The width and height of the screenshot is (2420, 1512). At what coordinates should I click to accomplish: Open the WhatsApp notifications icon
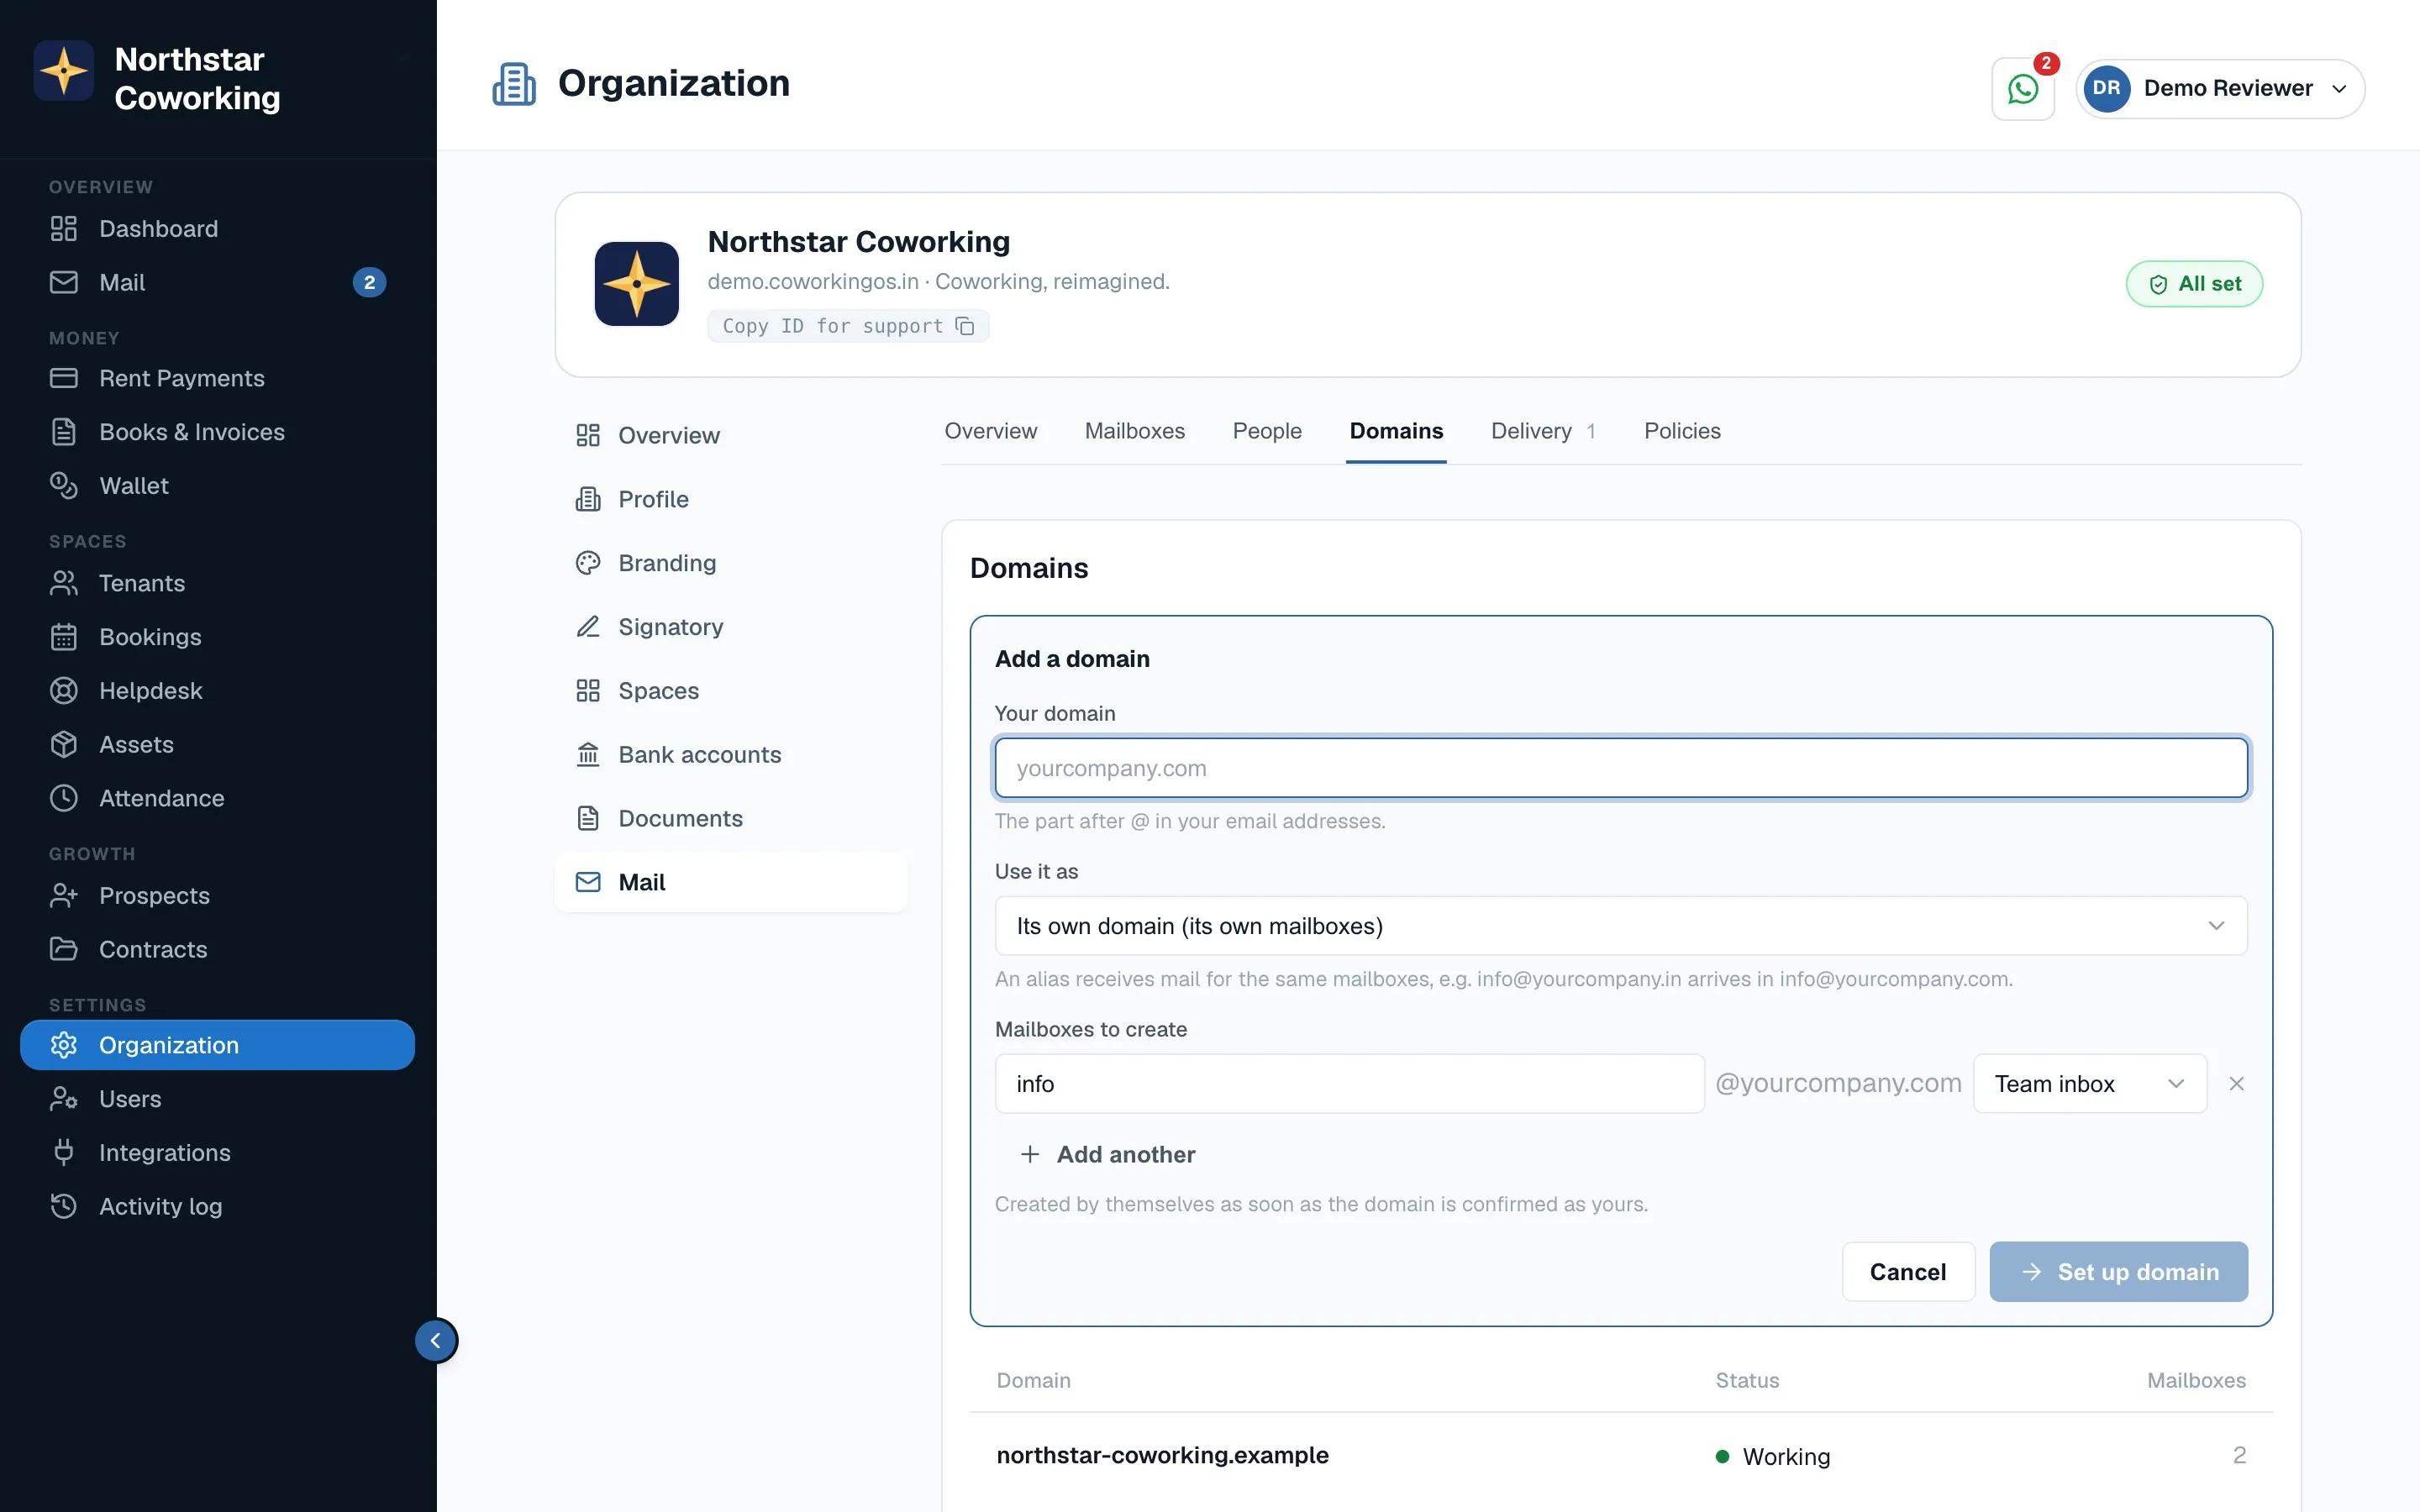(2022, 89)
